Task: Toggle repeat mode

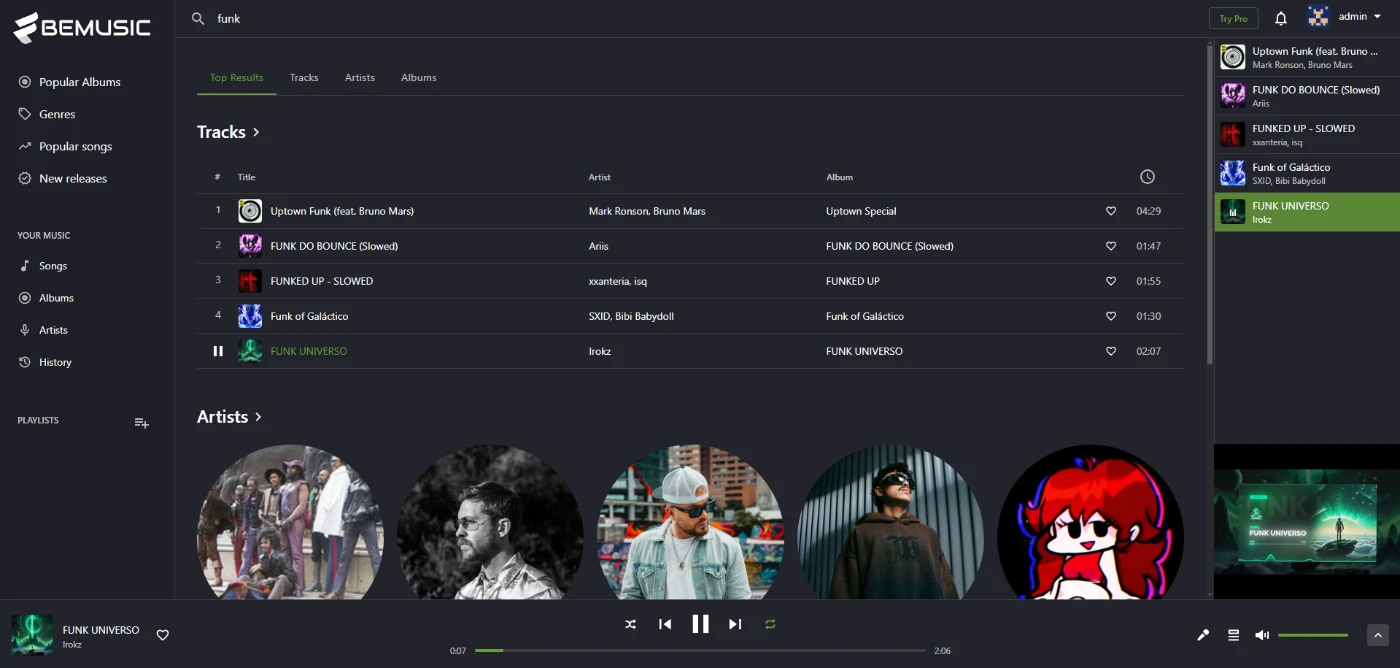Action: pos(770,624)
